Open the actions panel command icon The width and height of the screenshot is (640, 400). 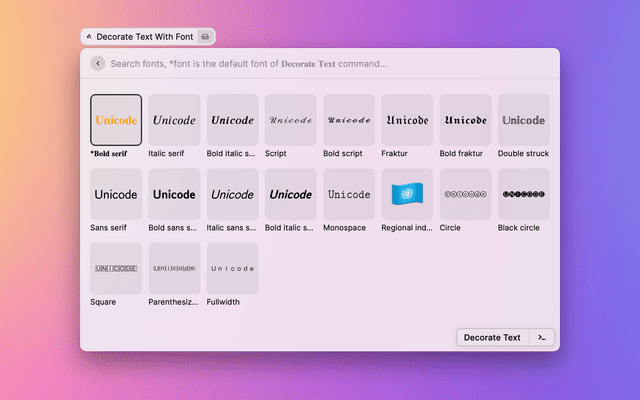click(x=541, y=337)
